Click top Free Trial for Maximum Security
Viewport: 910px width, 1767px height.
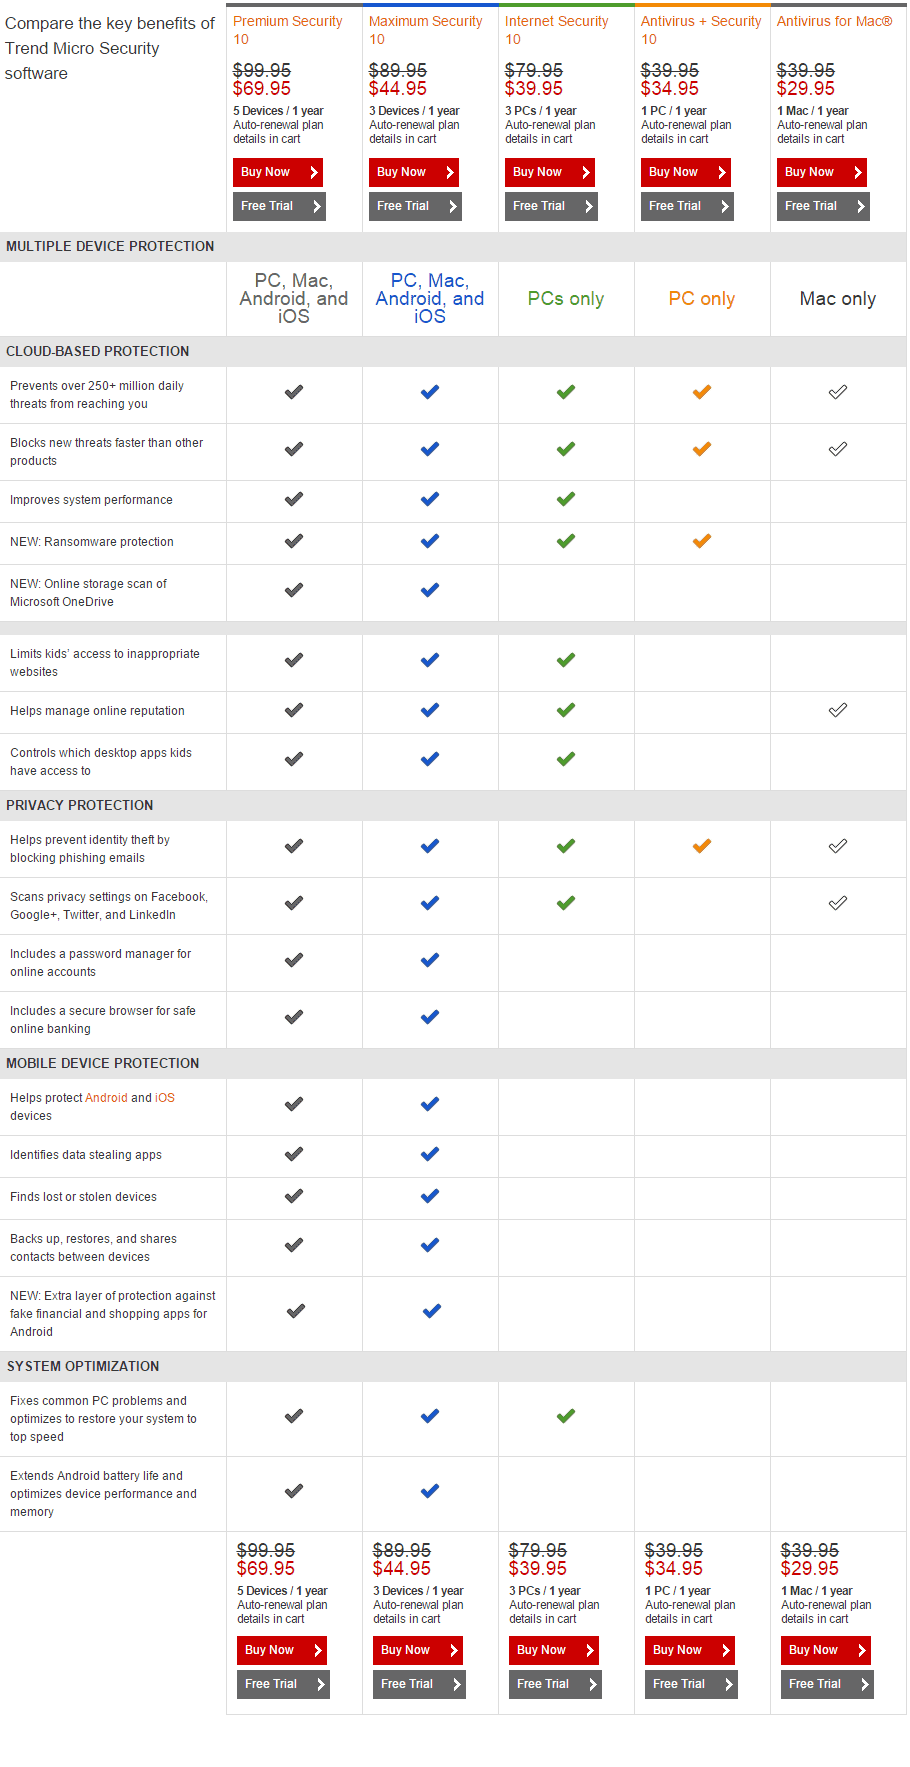coord(415,206)
